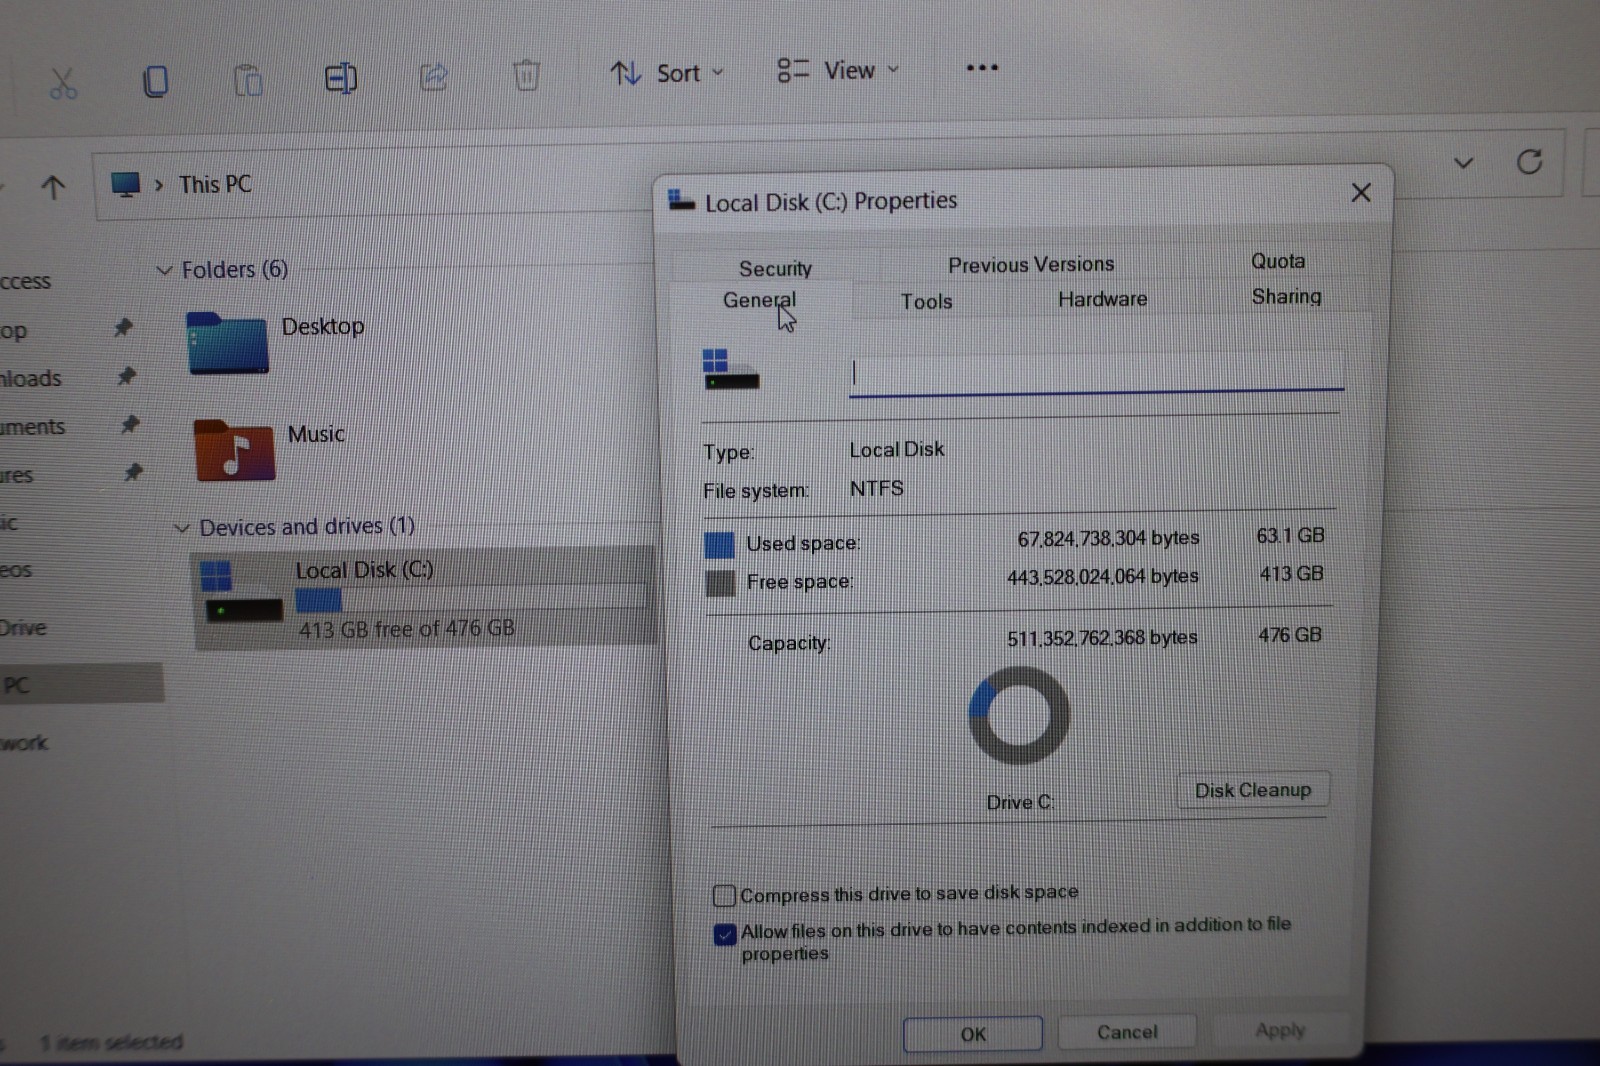
Task: Select PC in the navigation pane
Action: (80, 685)
